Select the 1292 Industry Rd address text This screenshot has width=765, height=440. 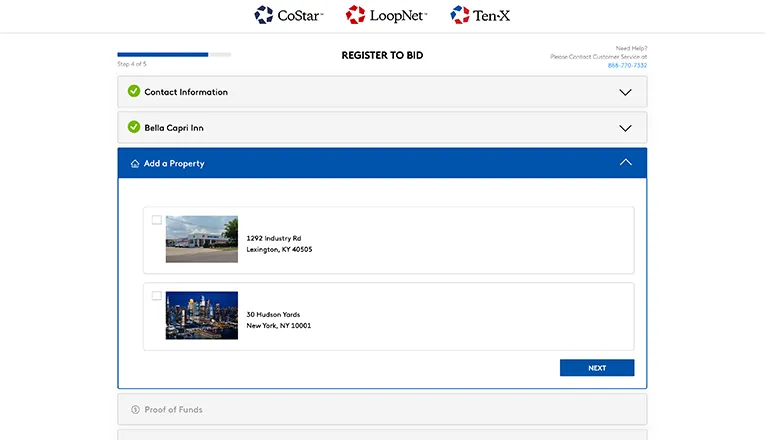click(274, 238)
